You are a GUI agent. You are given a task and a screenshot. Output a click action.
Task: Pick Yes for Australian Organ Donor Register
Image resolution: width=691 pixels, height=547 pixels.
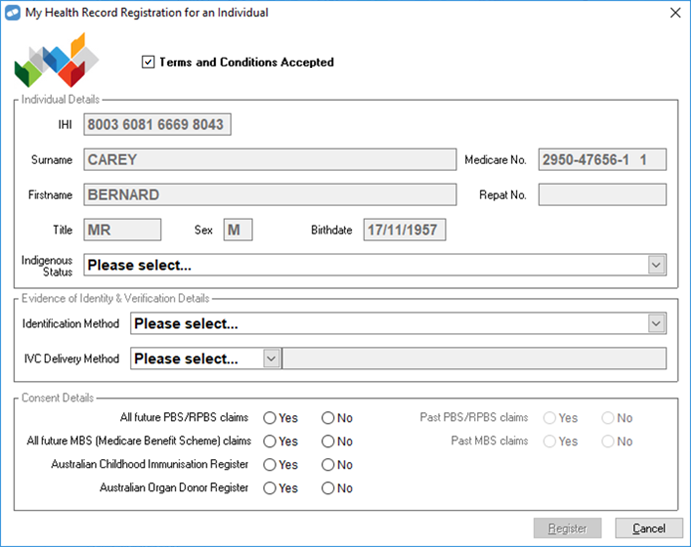[270, 489]
